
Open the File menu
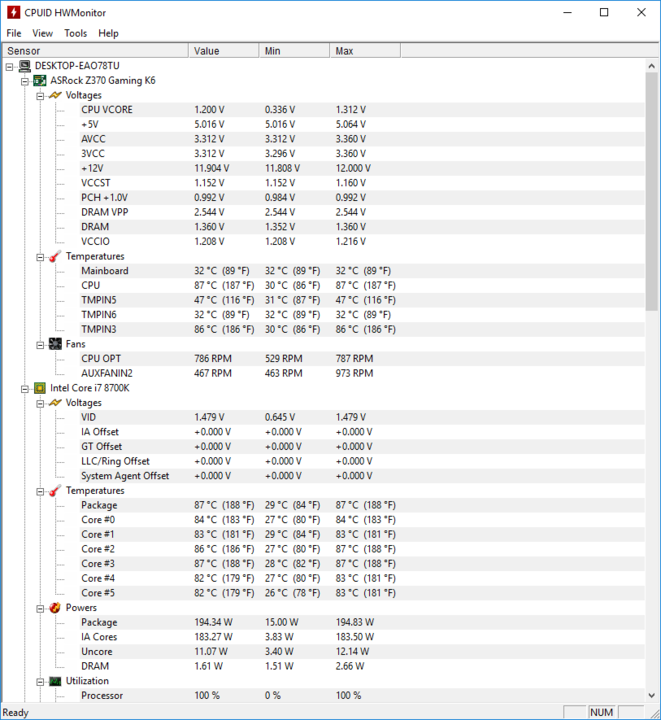tap(14, 33)
